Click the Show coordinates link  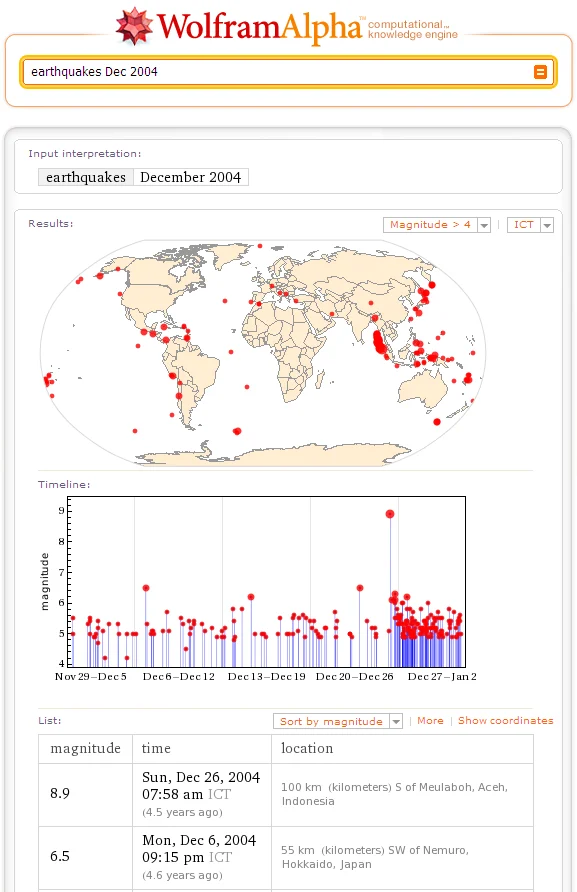tap(505, 721)
